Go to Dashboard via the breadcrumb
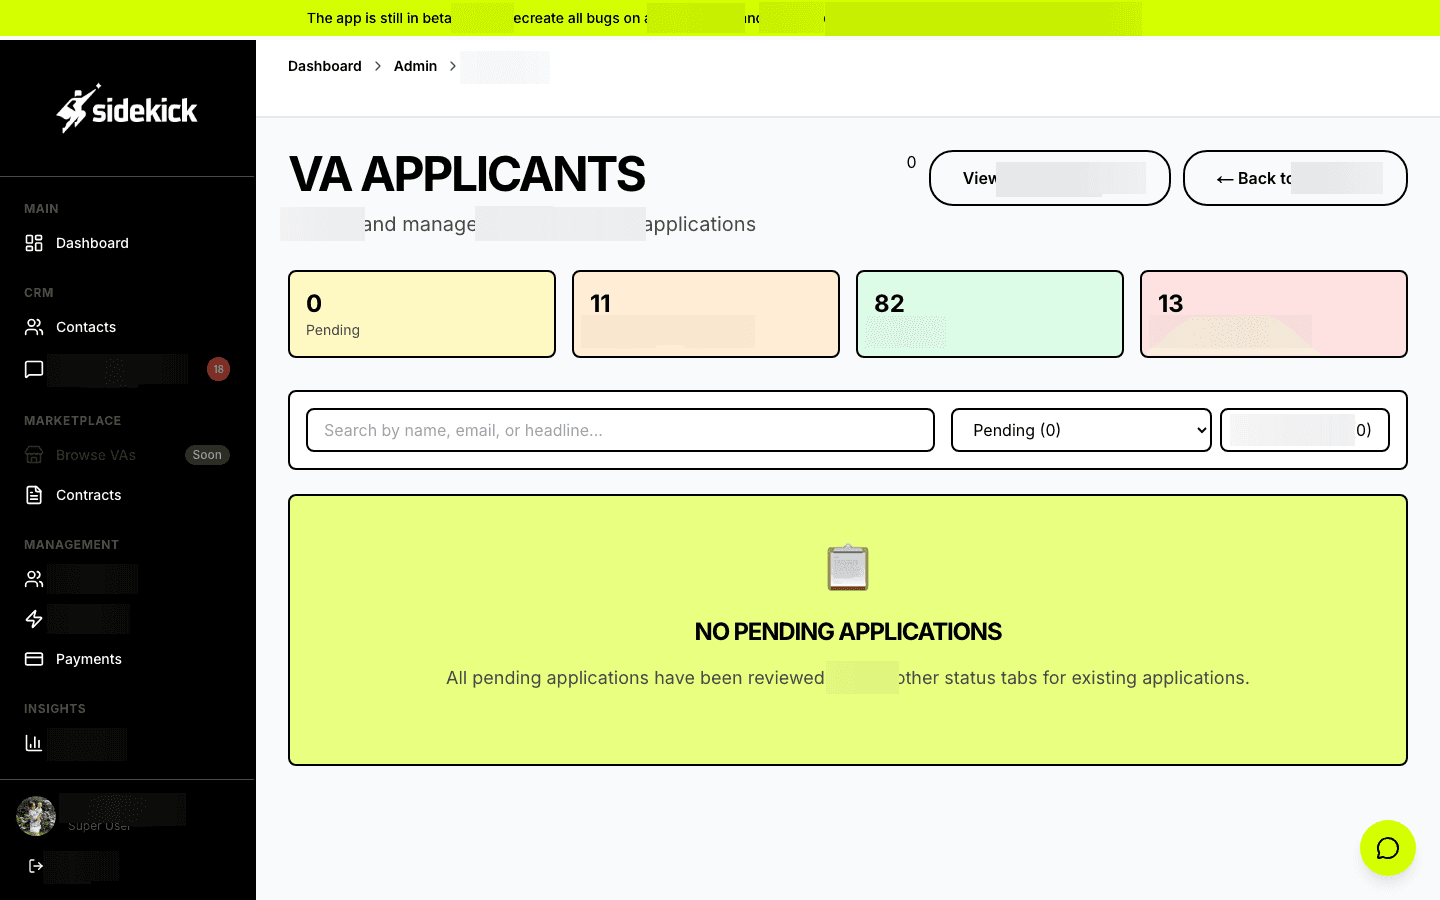Image resolution: width=1440 pixels, height=900 pixels. 324,66
